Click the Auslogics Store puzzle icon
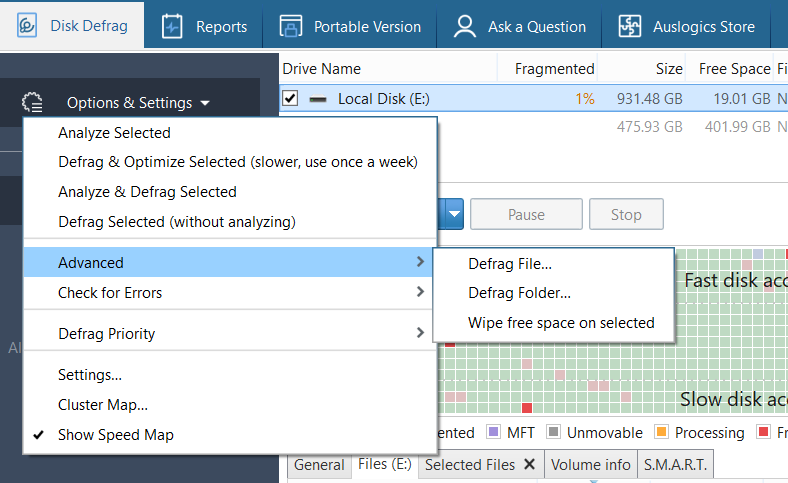This screenshot has width=788, height=483. 629,26
